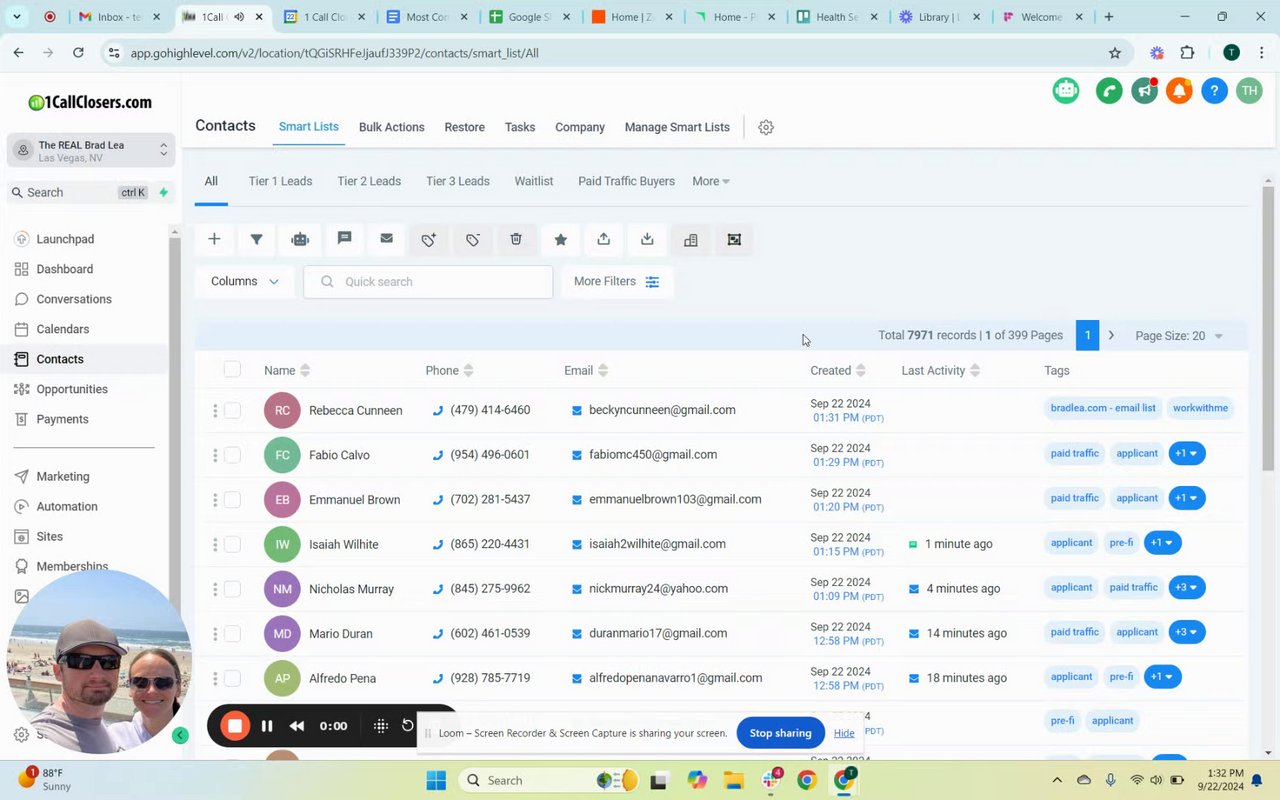Open the contact Rebecca Cunneen
The height and width of the screenshot is (800, 1280).
[356, 410]
